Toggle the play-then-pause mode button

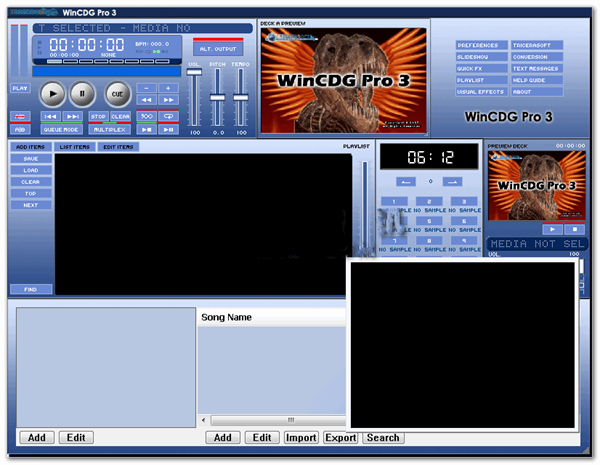click(x=168, y=130)
